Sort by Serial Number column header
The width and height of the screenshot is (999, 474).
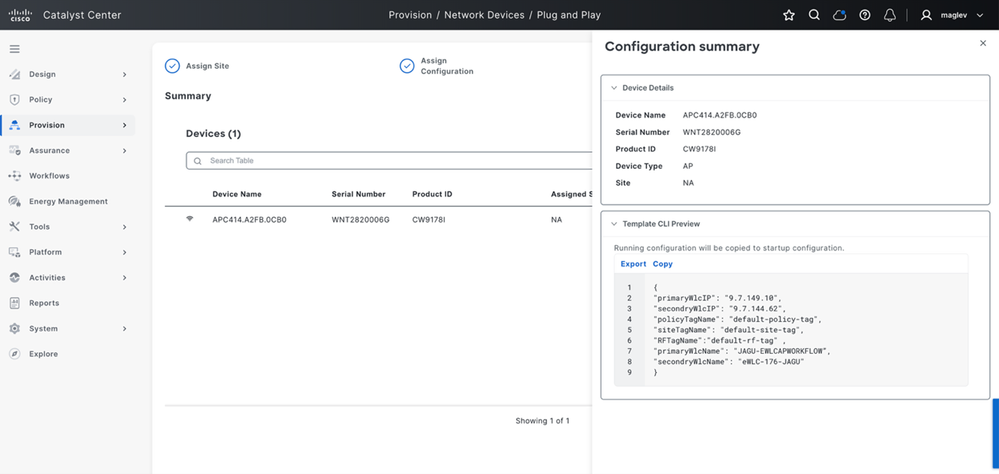click(x=359, y=194)
